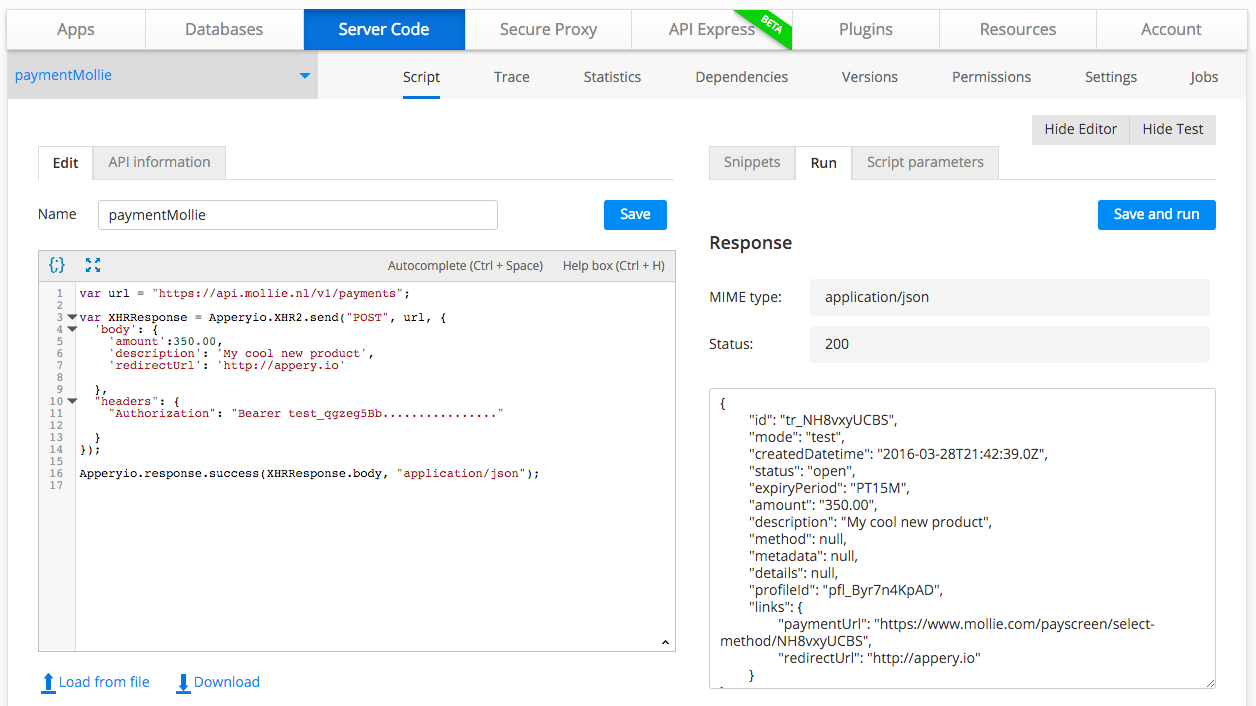Open the API Express beta tab

point(712,29)
